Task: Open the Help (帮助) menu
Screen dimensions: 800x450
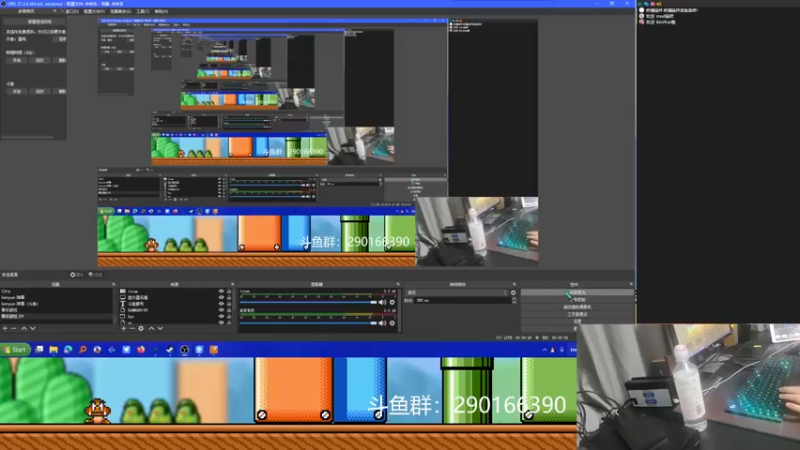Action: (161, 11)
